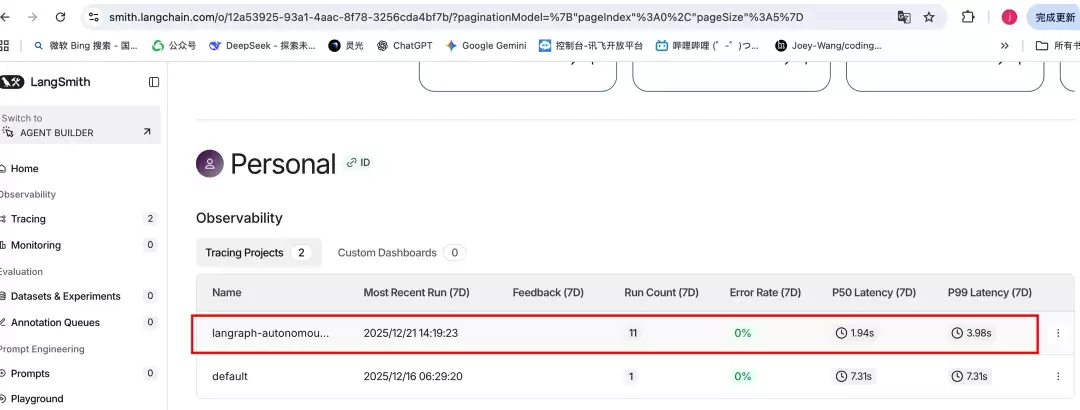Bookmark this page with star icon
Image resolution: width=1080 pixels, height=410 pixels.
click(x=929, y=17)
